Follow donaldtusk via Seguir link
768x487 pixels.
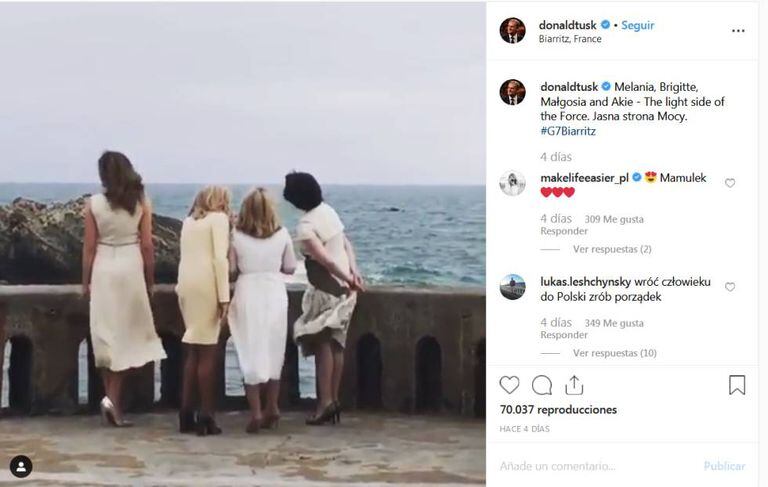point(638,25)
